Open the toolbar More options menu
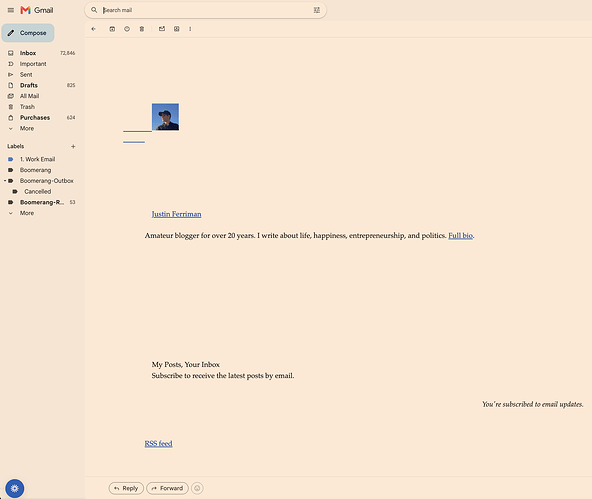Viewport: 592px width, 499px height. (x=190, y=29)
